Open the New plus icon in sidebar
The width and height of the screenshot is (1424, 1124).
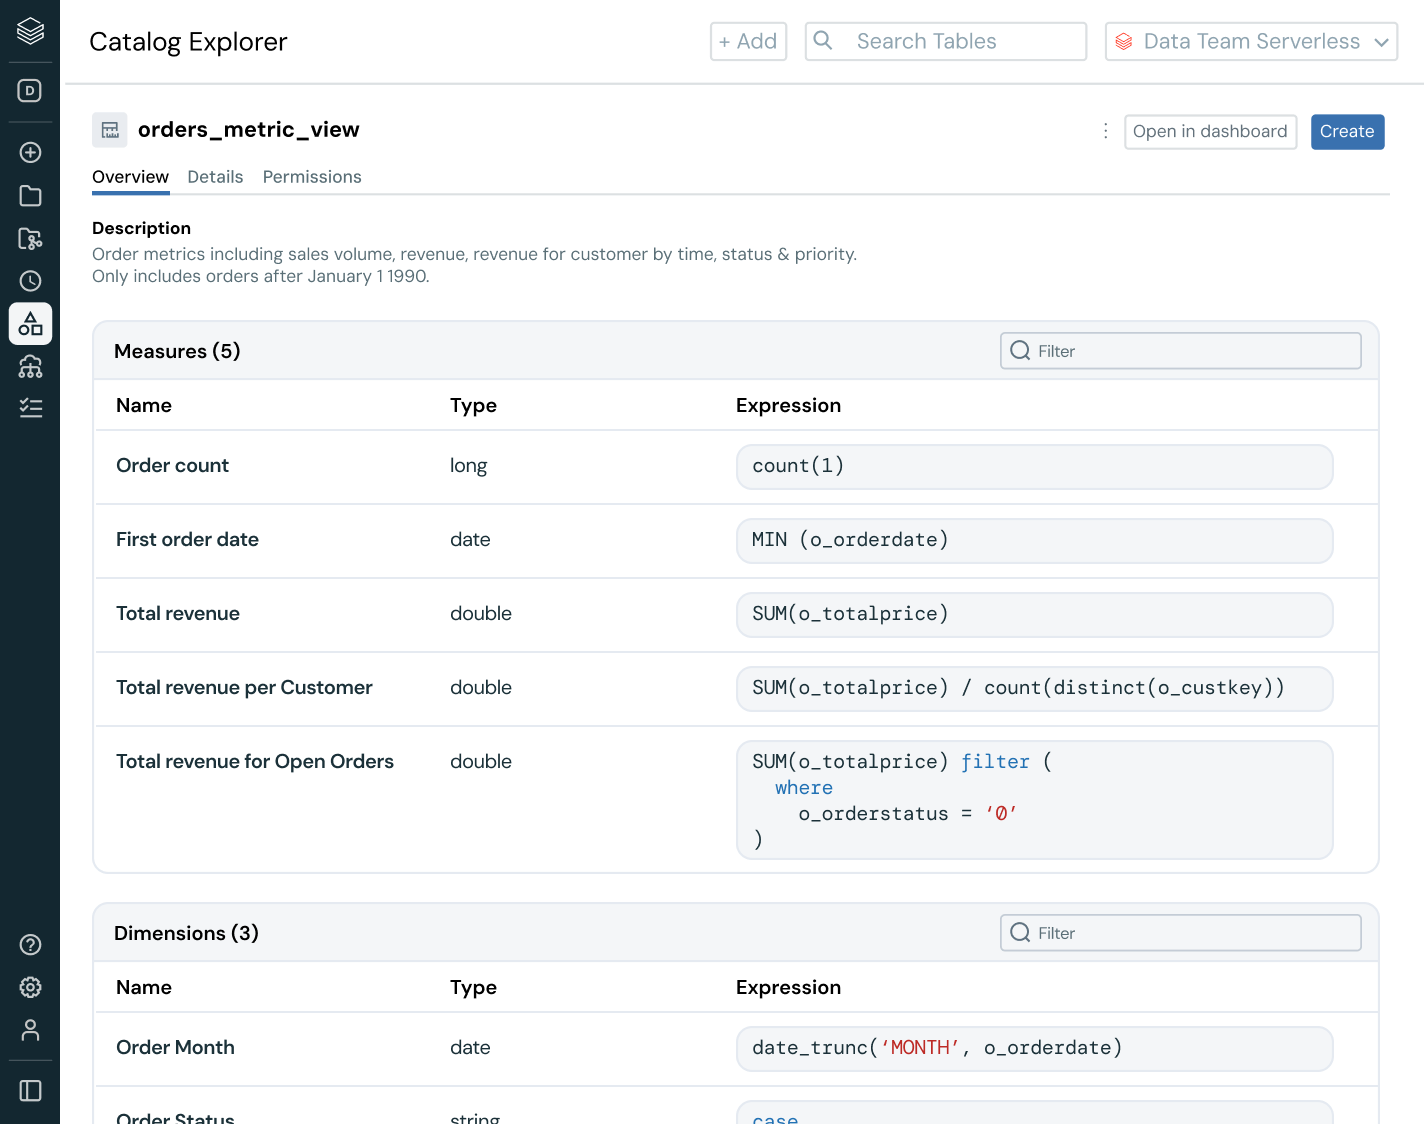30,152
